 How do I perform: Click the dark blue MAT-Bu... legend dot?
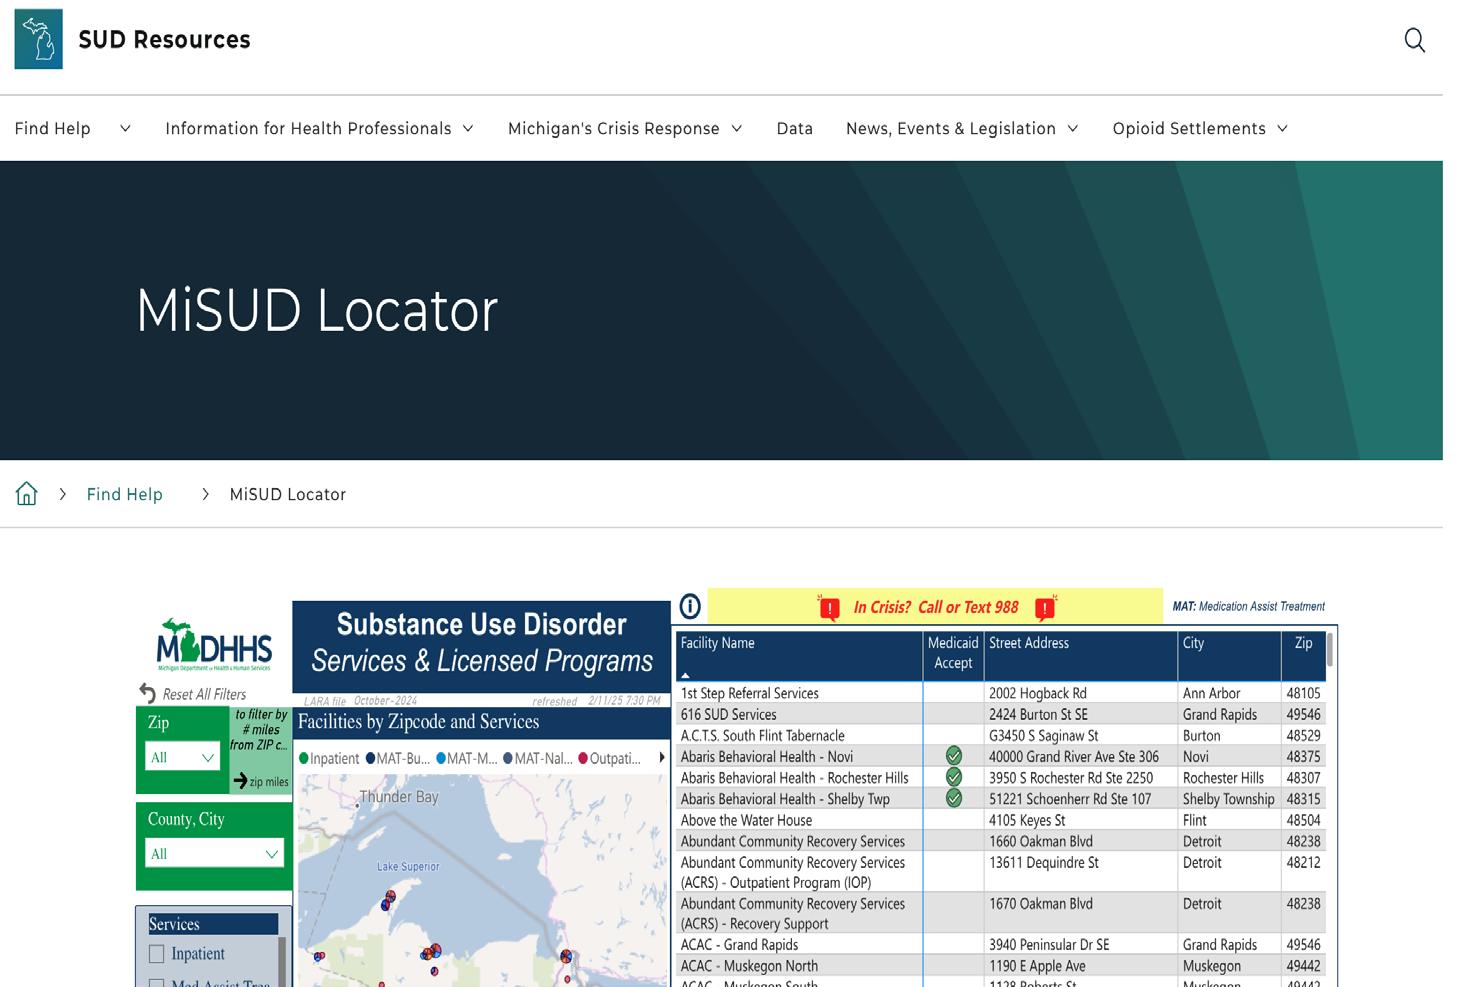(x=370, y=758)
